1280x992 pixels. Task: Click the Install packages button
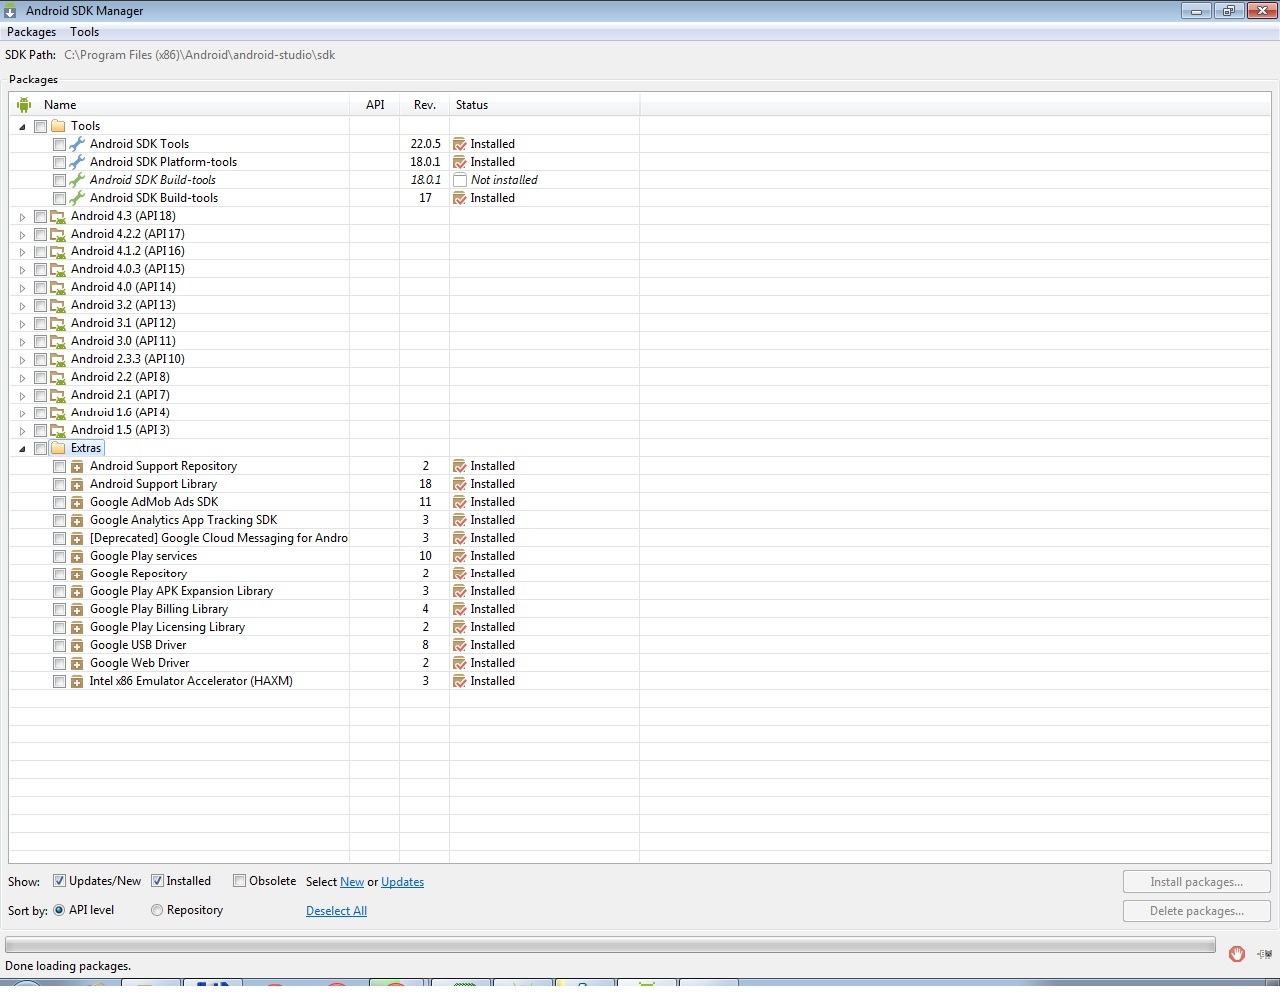point(1196,882)
